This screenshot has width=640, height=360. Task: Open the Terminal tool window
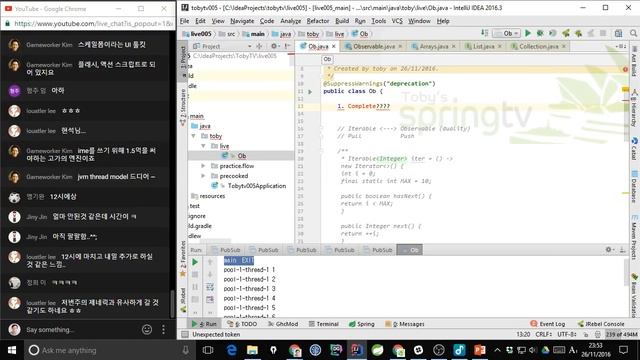(324, 324)
